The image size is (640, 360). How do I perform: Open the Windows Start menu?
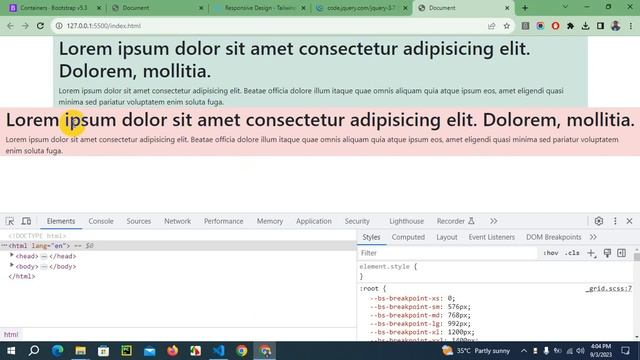(11, 351)
